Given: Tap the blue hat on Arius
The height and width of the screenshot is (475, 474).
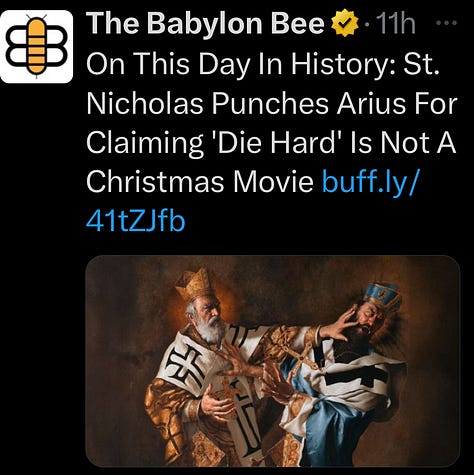Looking at the screenshot, I should pyautogui.click(x=382, y=295).
